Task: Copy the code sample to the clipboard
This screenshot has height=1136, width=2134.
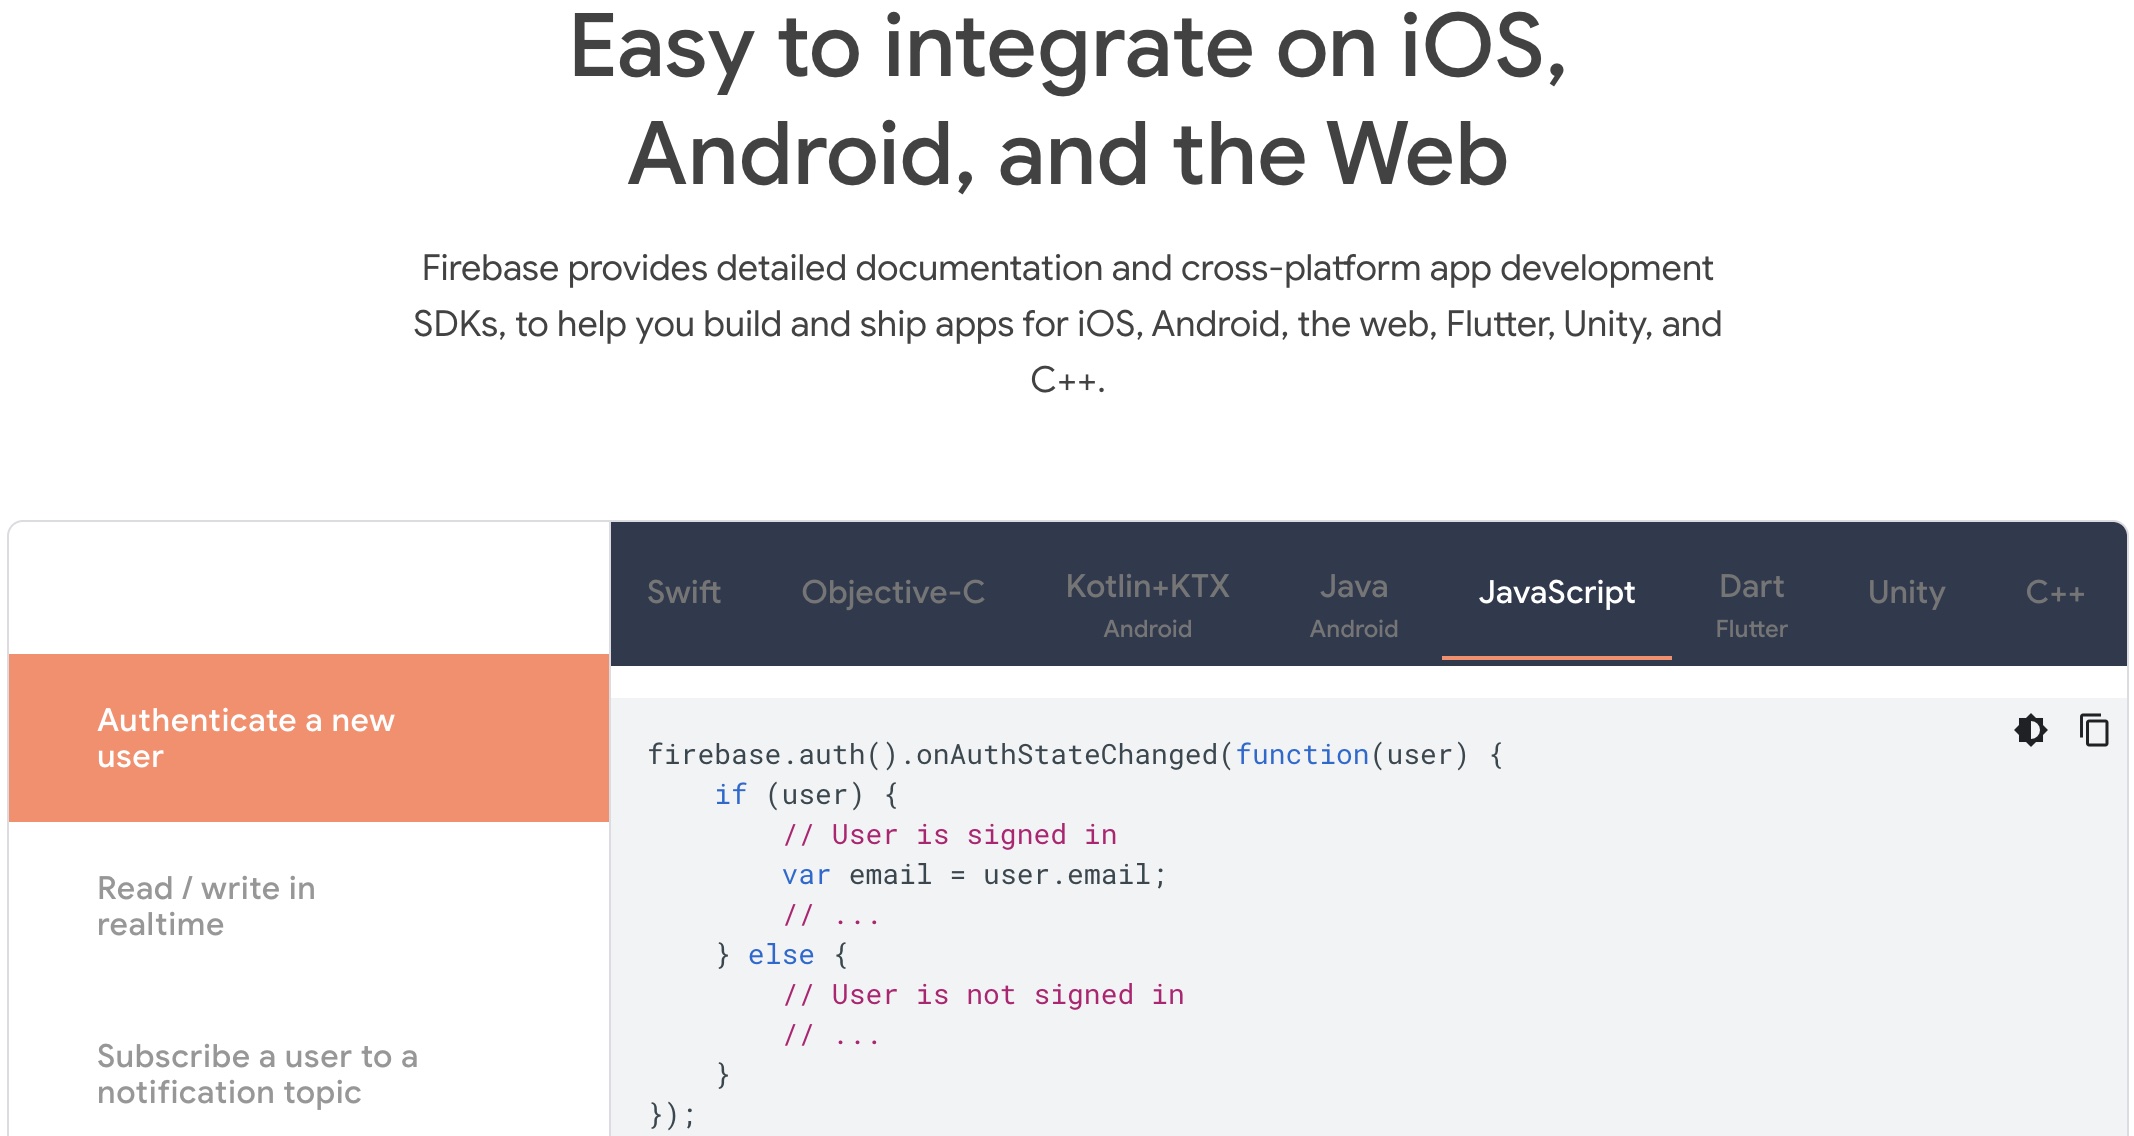Action: pyautogui.click(x=2094, y=730)
